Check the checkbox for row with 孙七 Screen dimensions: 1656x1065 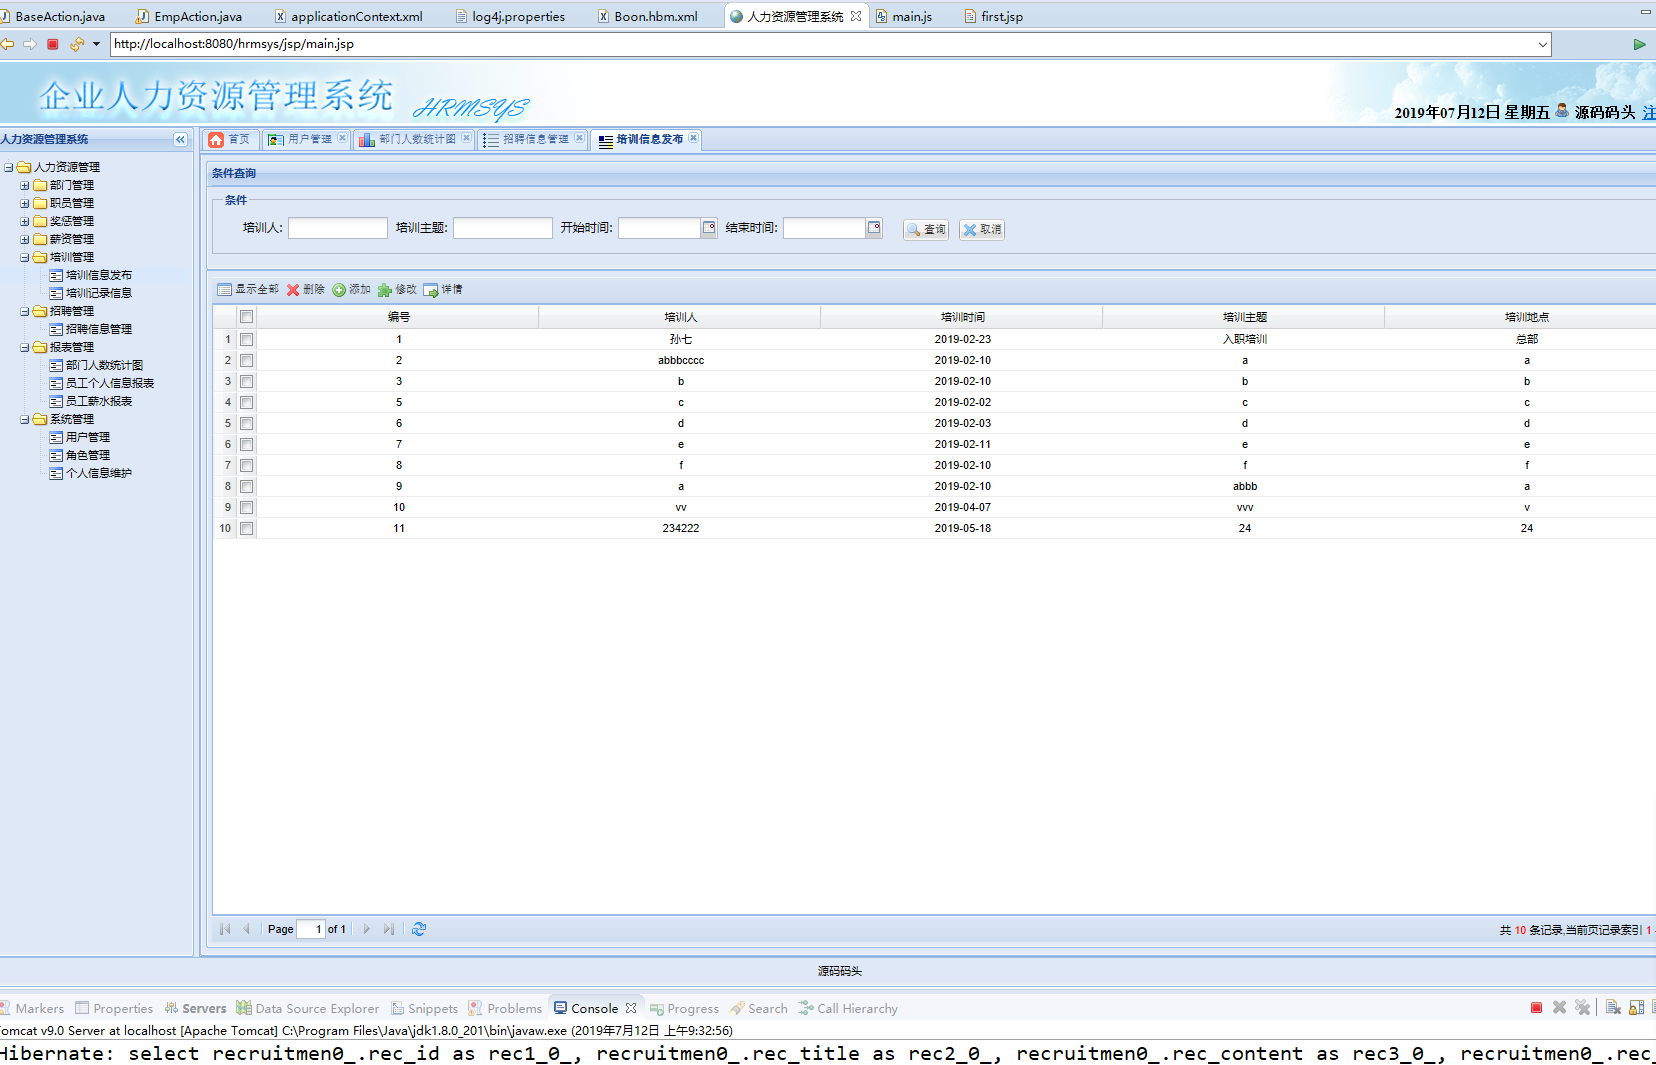[x=246, y=340]
